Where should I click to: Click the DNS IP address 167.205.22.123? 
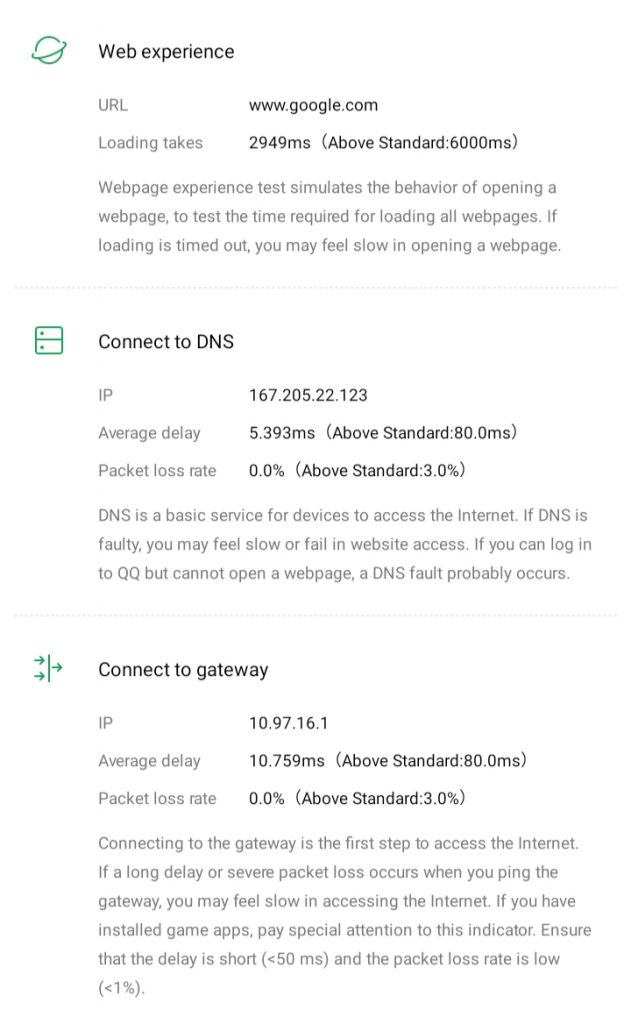[x=308, y=395]
